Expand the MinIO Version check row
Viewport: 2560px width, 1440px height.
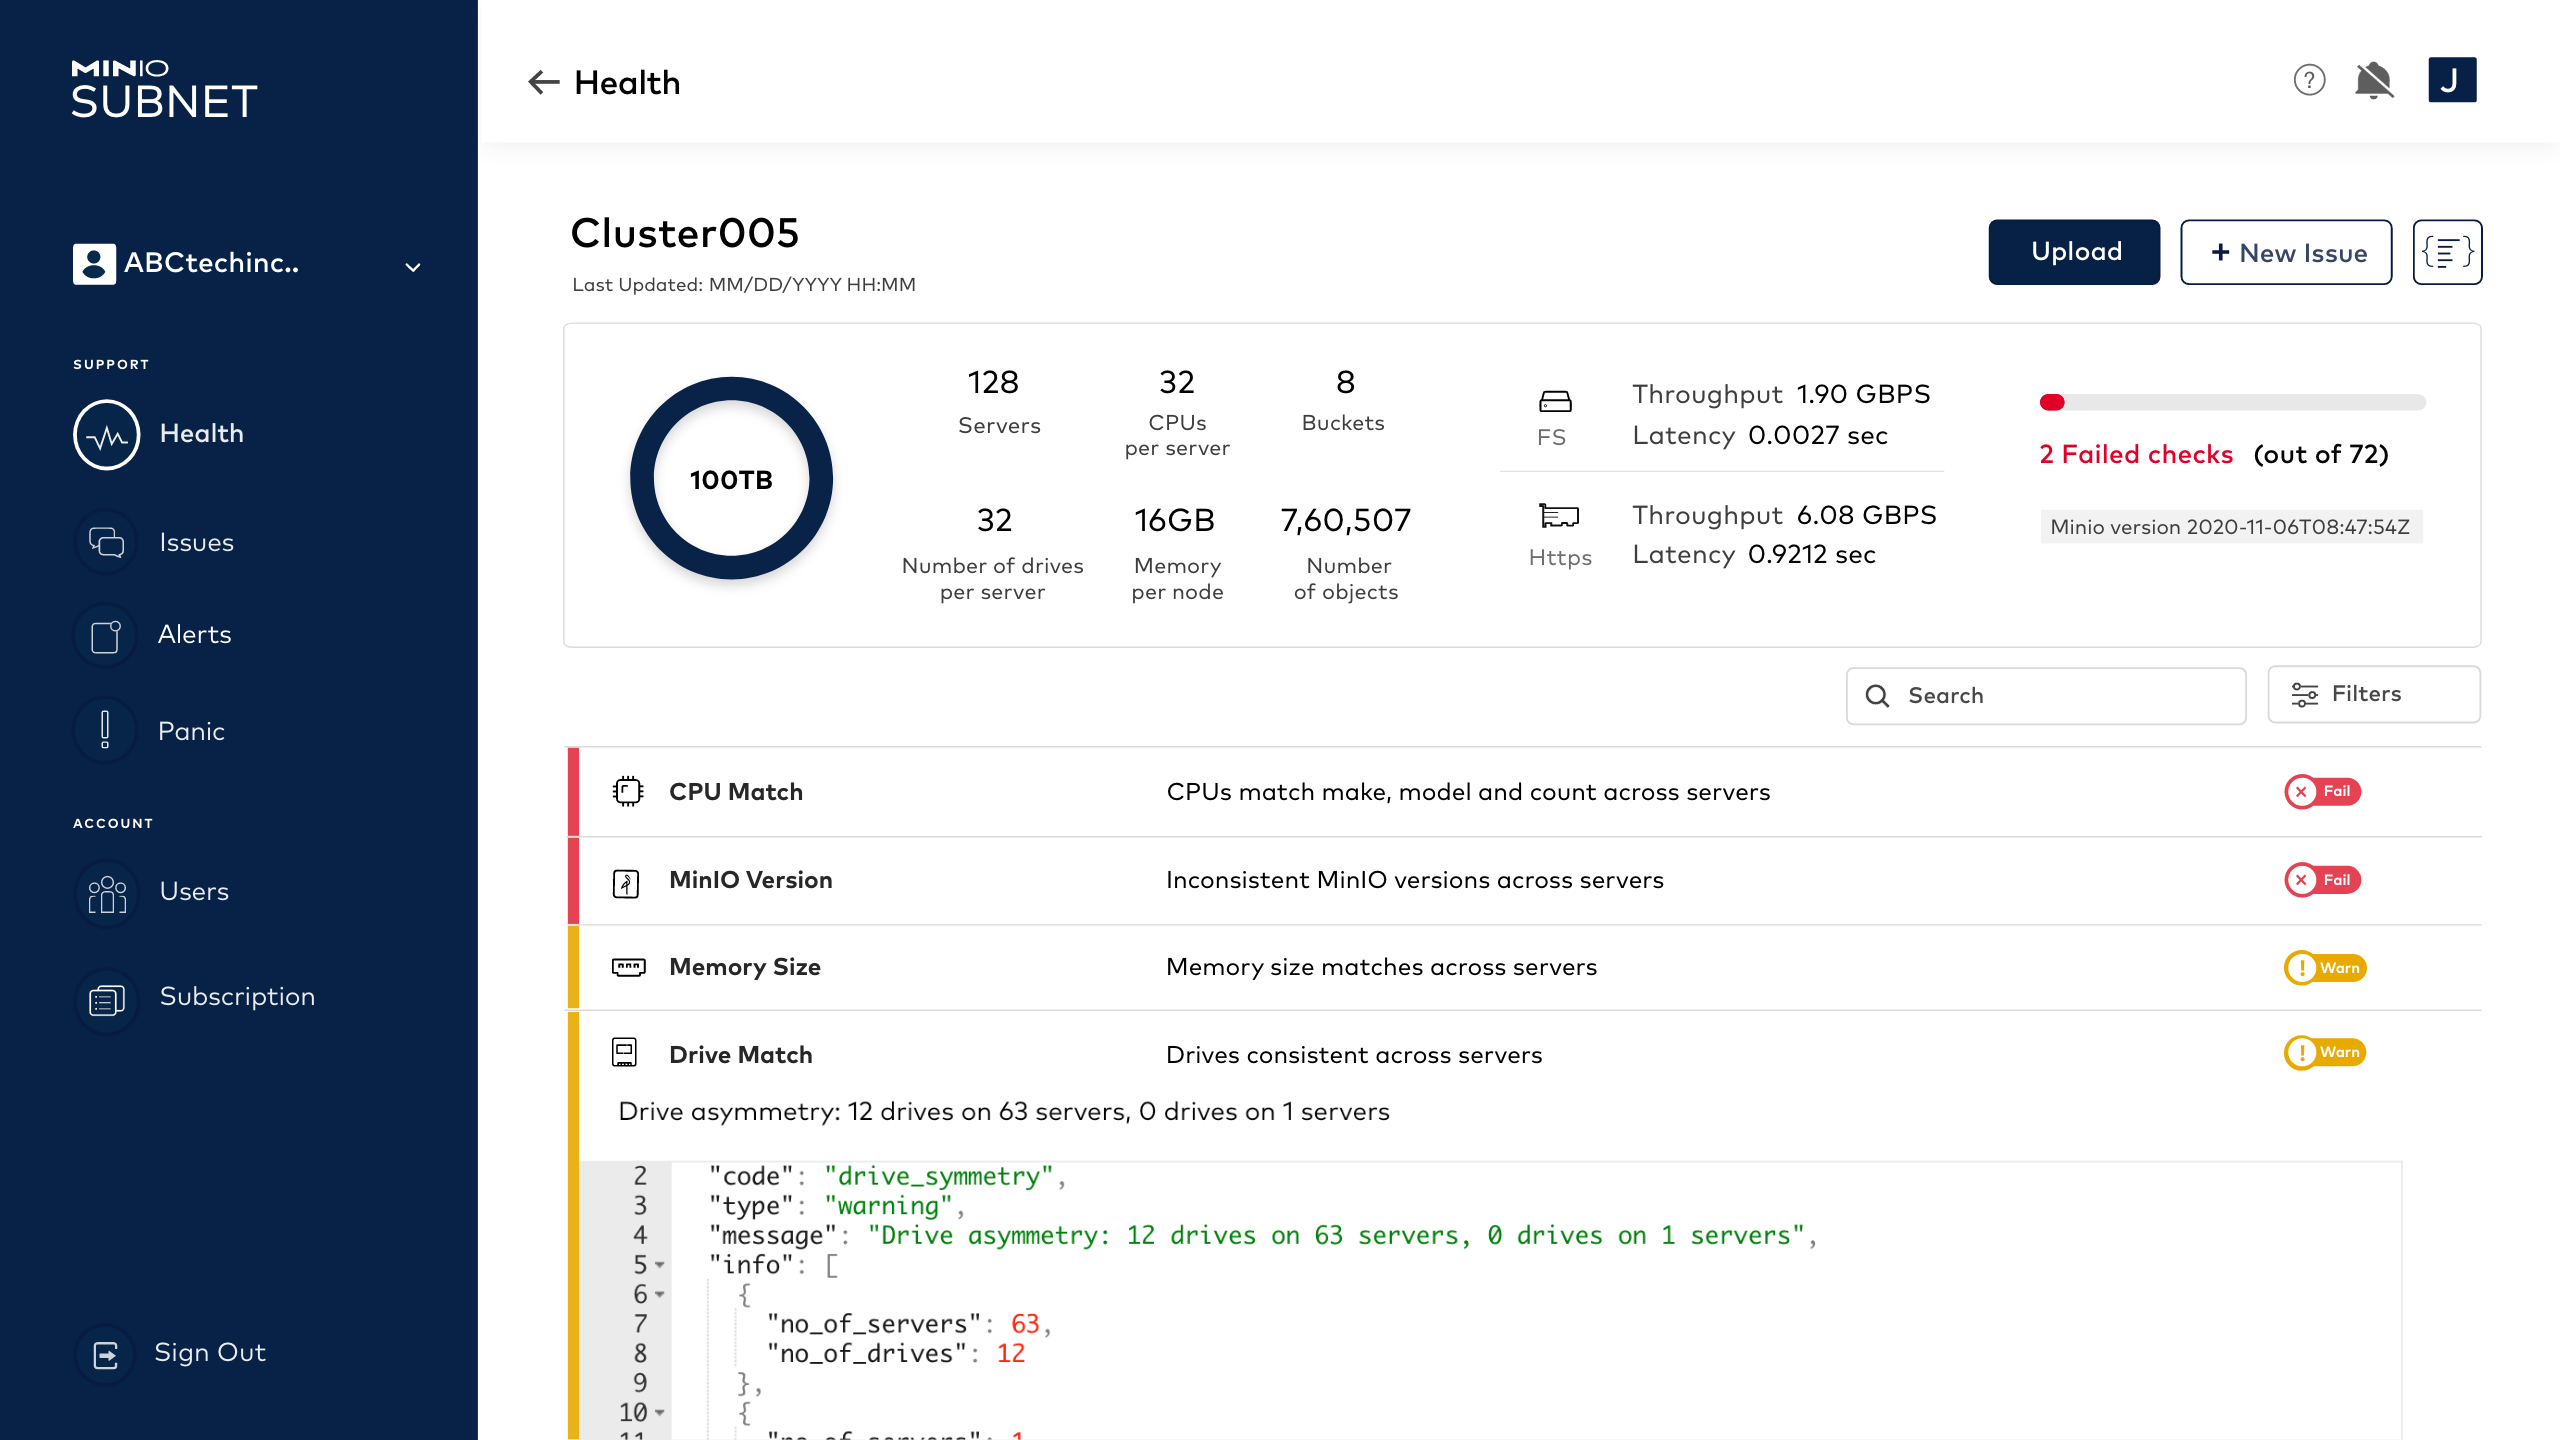(1524, 880)
